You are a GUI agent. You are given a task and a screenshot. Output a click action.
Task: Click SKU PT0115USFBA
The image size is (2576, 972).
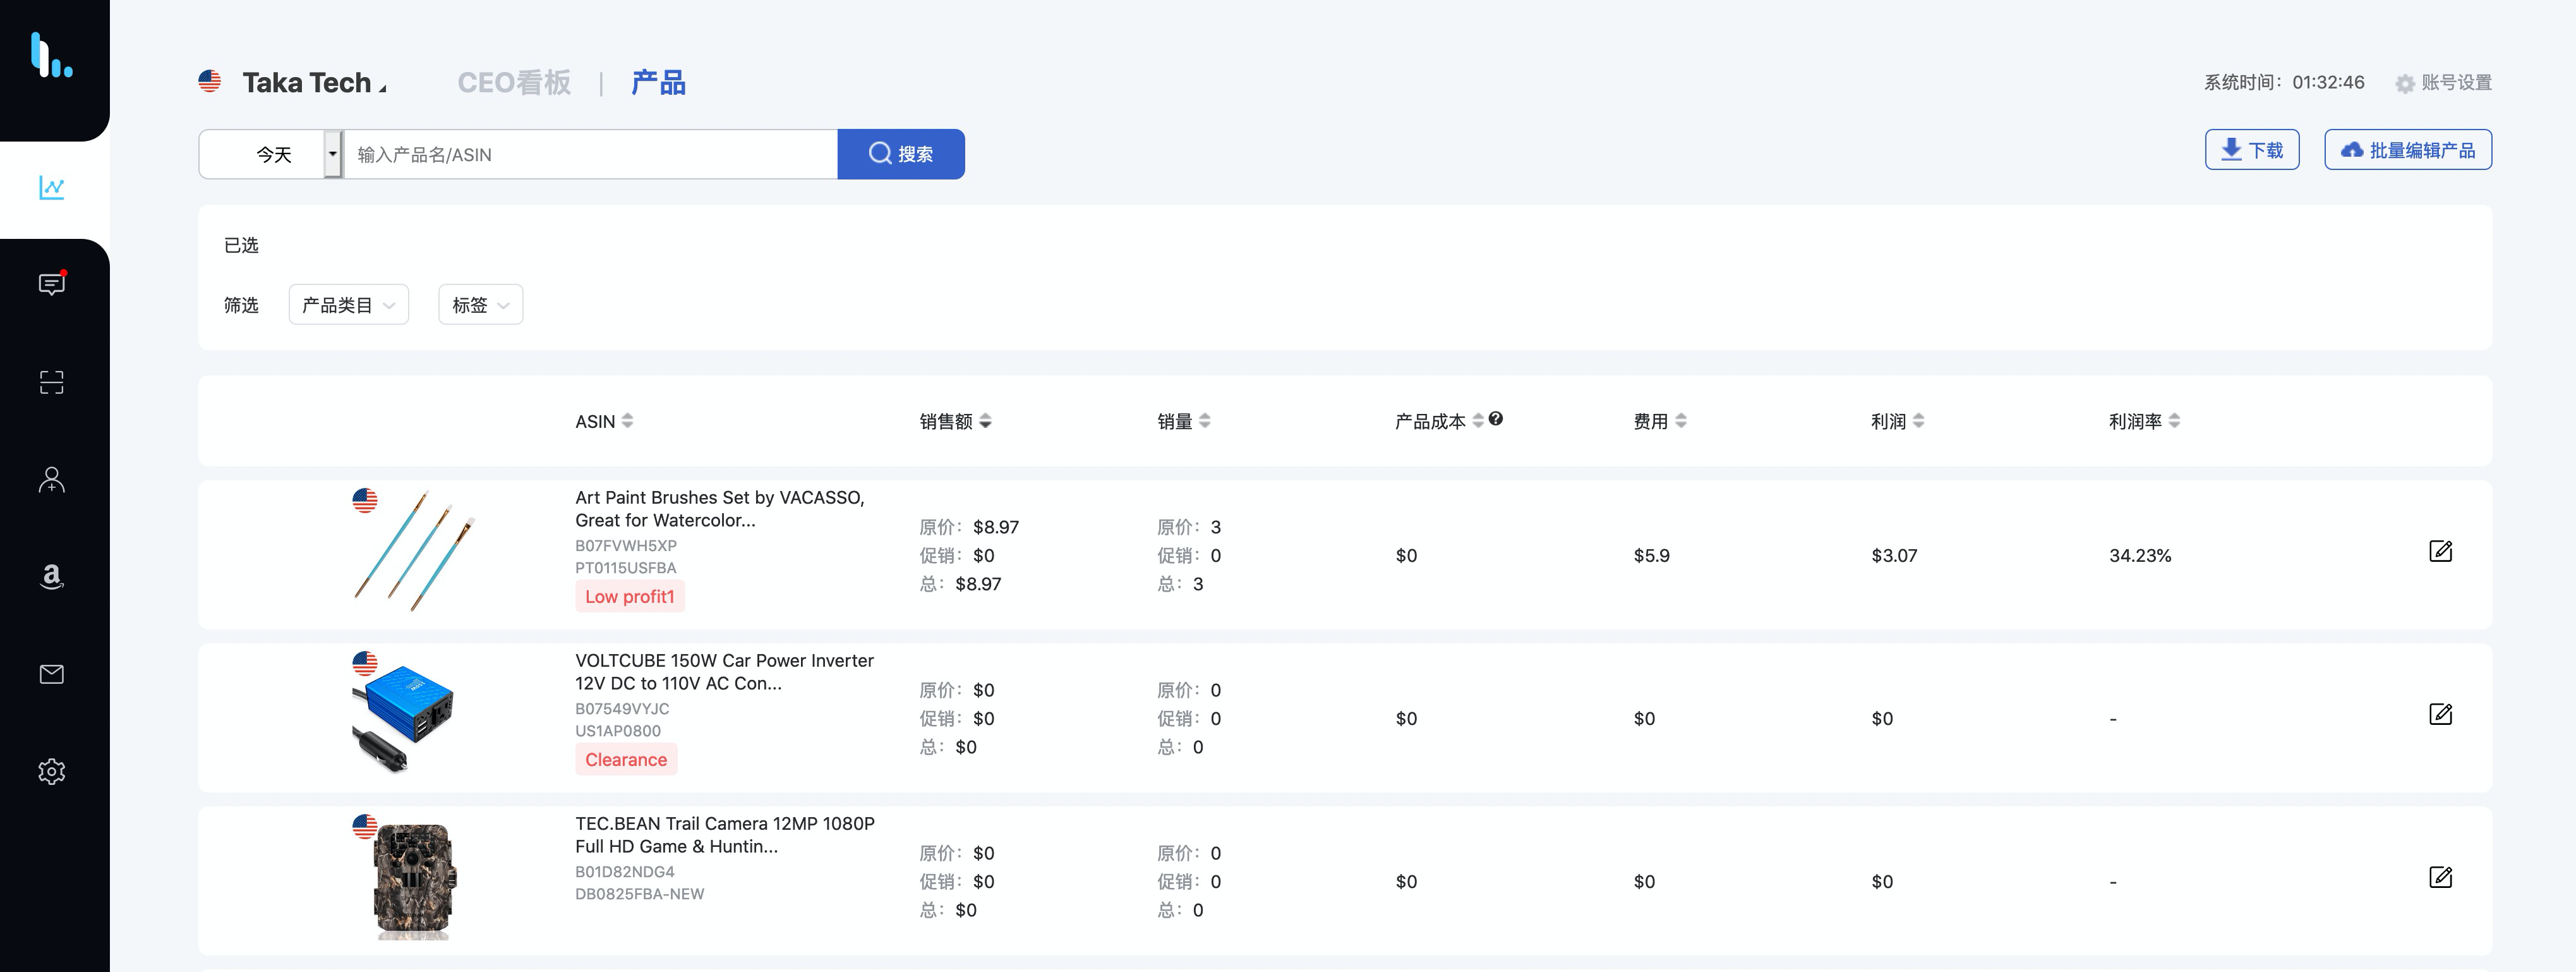626,567
